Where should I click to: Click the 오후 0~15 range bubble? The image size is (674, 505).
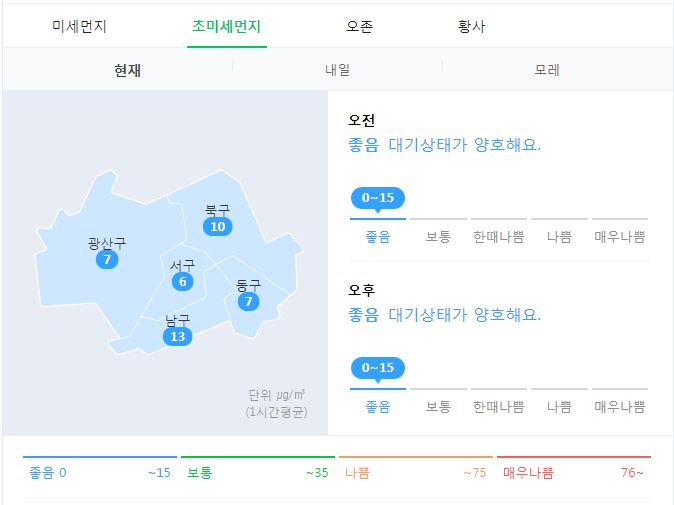point(378,368)
